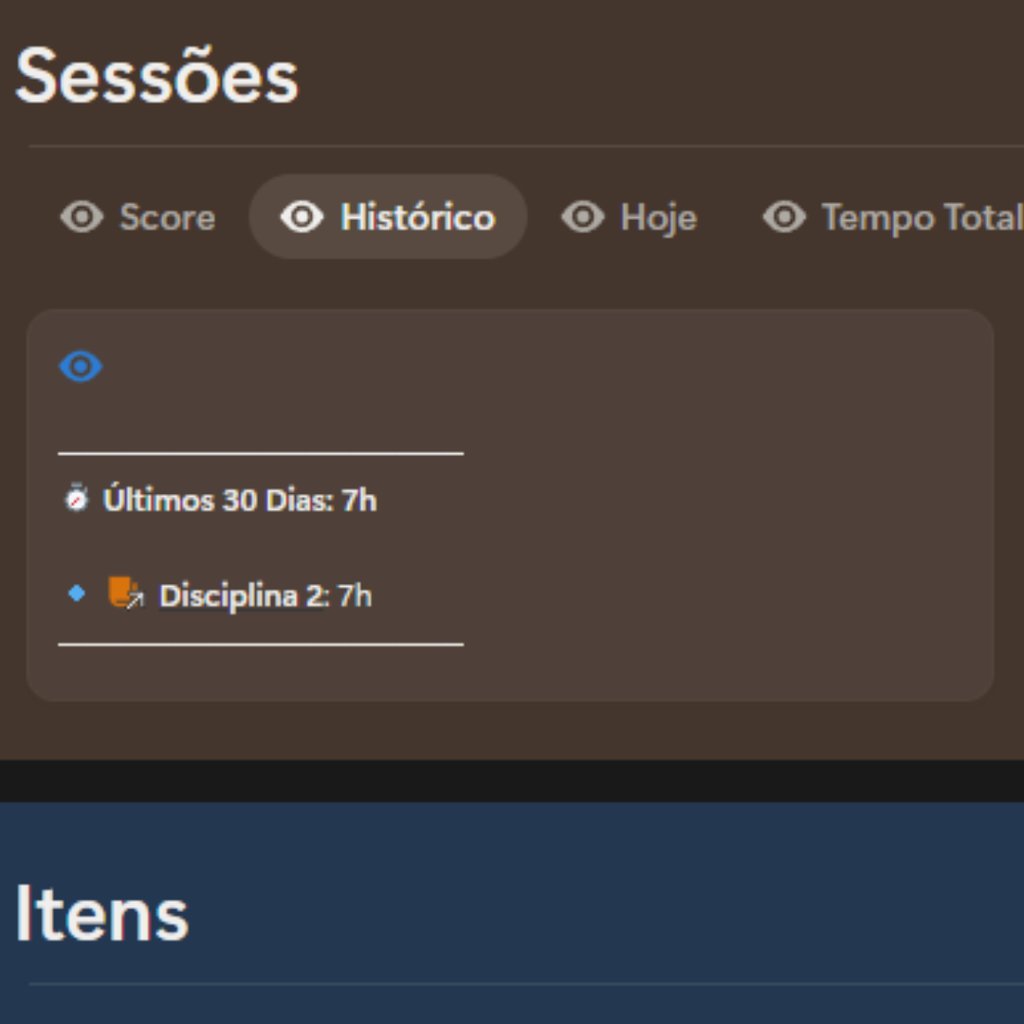Click the blue eye icon in the history card
Screen dimensions: 1024x1024
(x=81, y=367)
